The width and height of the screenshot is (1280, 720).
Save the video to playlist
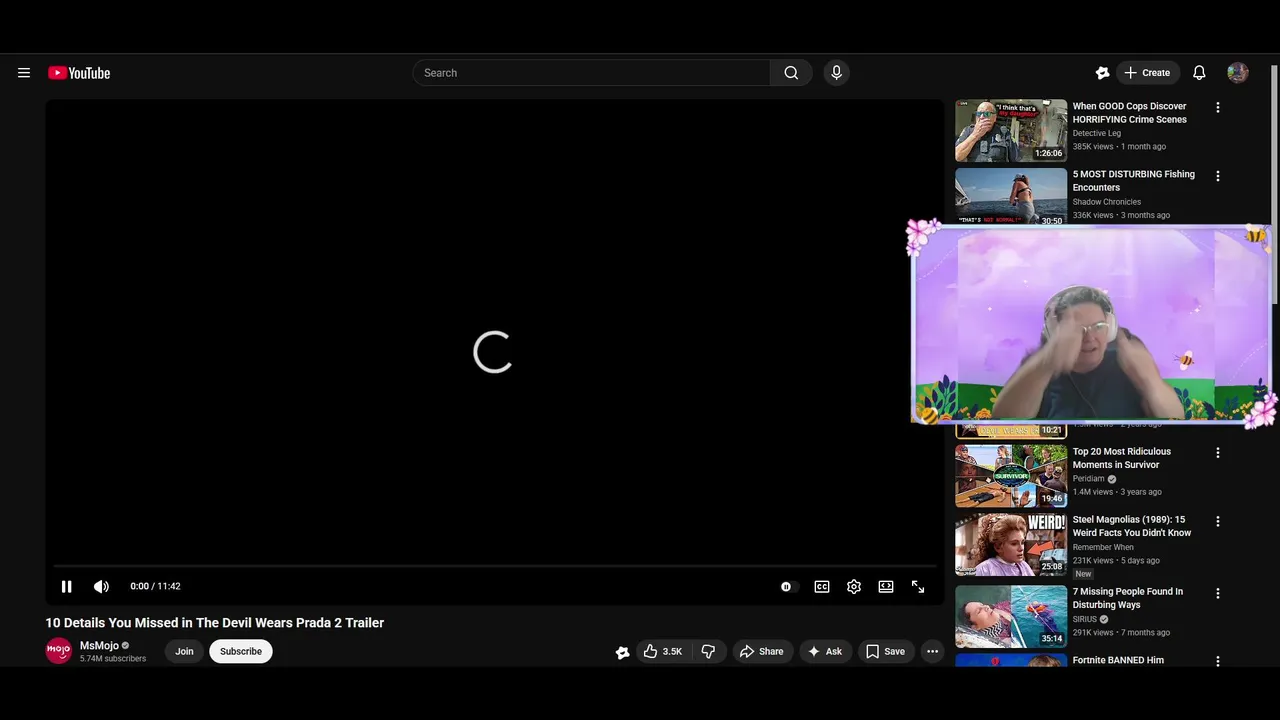(x=886, y=651)
